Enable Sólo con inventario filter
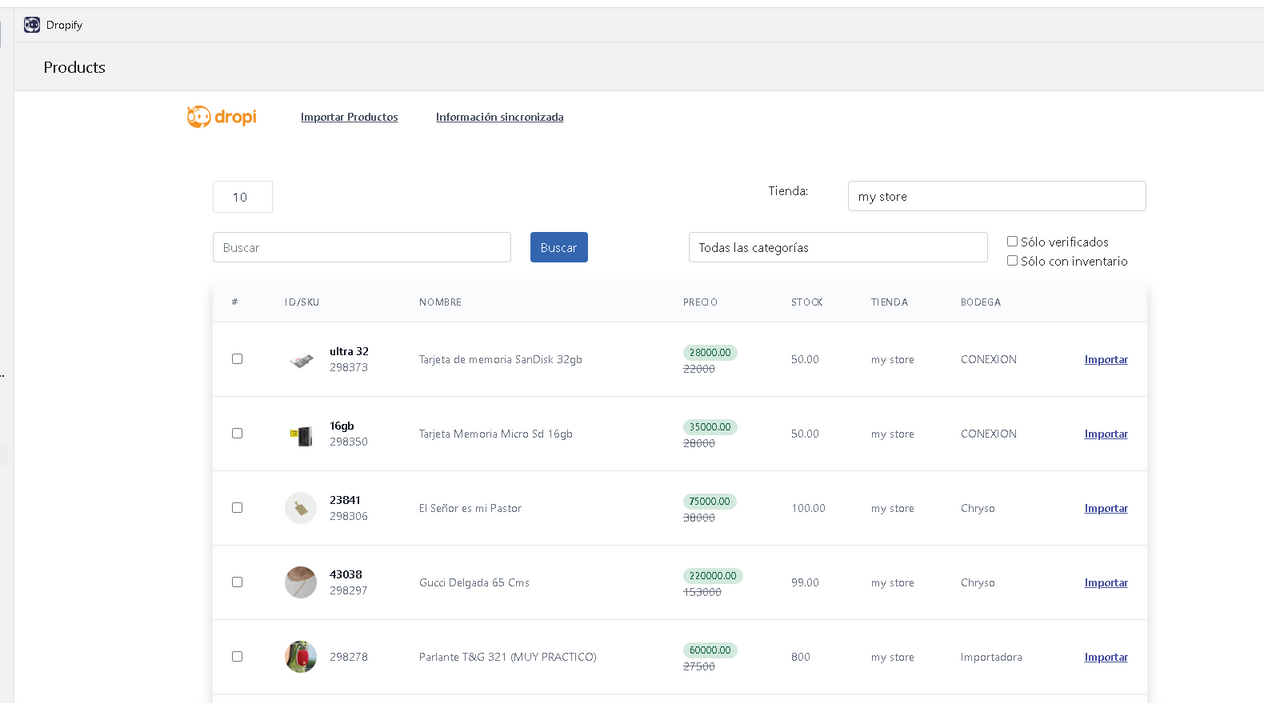The height and width of the screenshot is (720, 1280). pyautogui.click(x=1012, y=261)
